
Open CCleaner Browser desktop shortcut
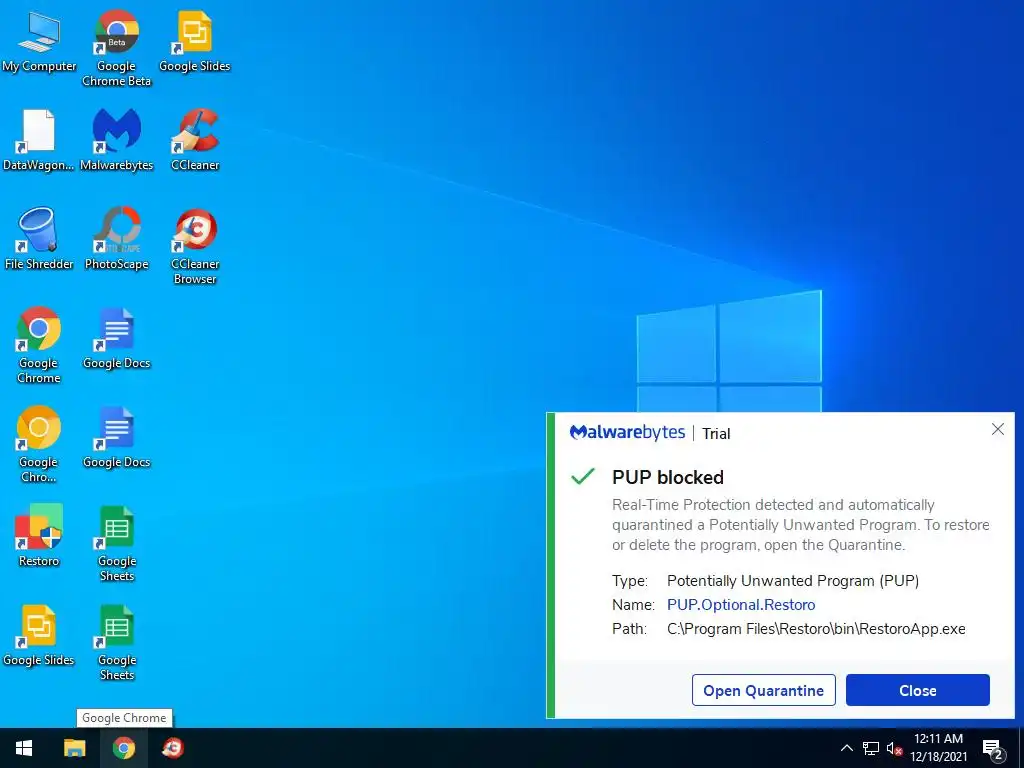point(195,247)
